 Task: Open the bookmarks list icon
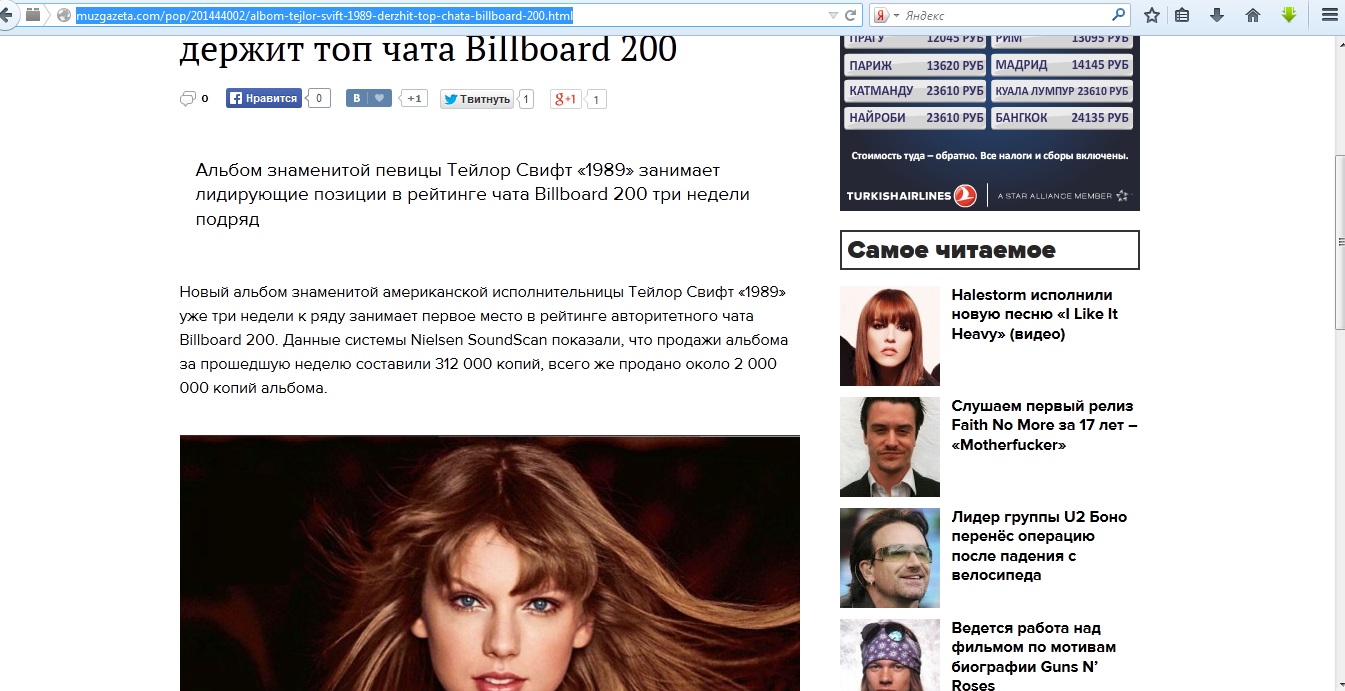1182,16
